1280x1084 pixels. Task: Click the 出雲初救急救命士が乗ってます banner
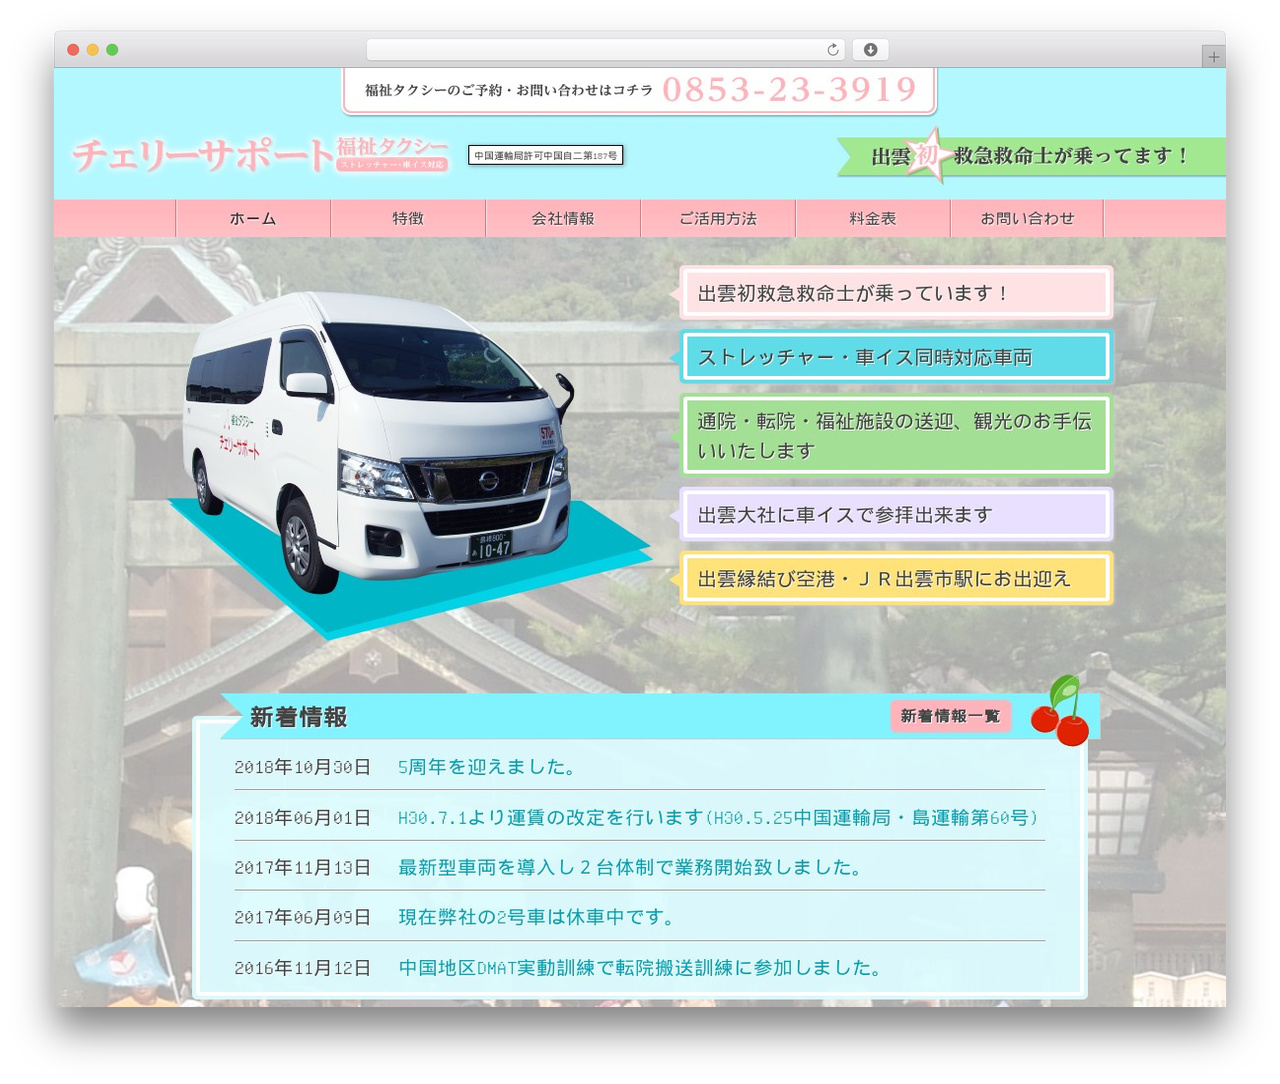click(1031, 156)
